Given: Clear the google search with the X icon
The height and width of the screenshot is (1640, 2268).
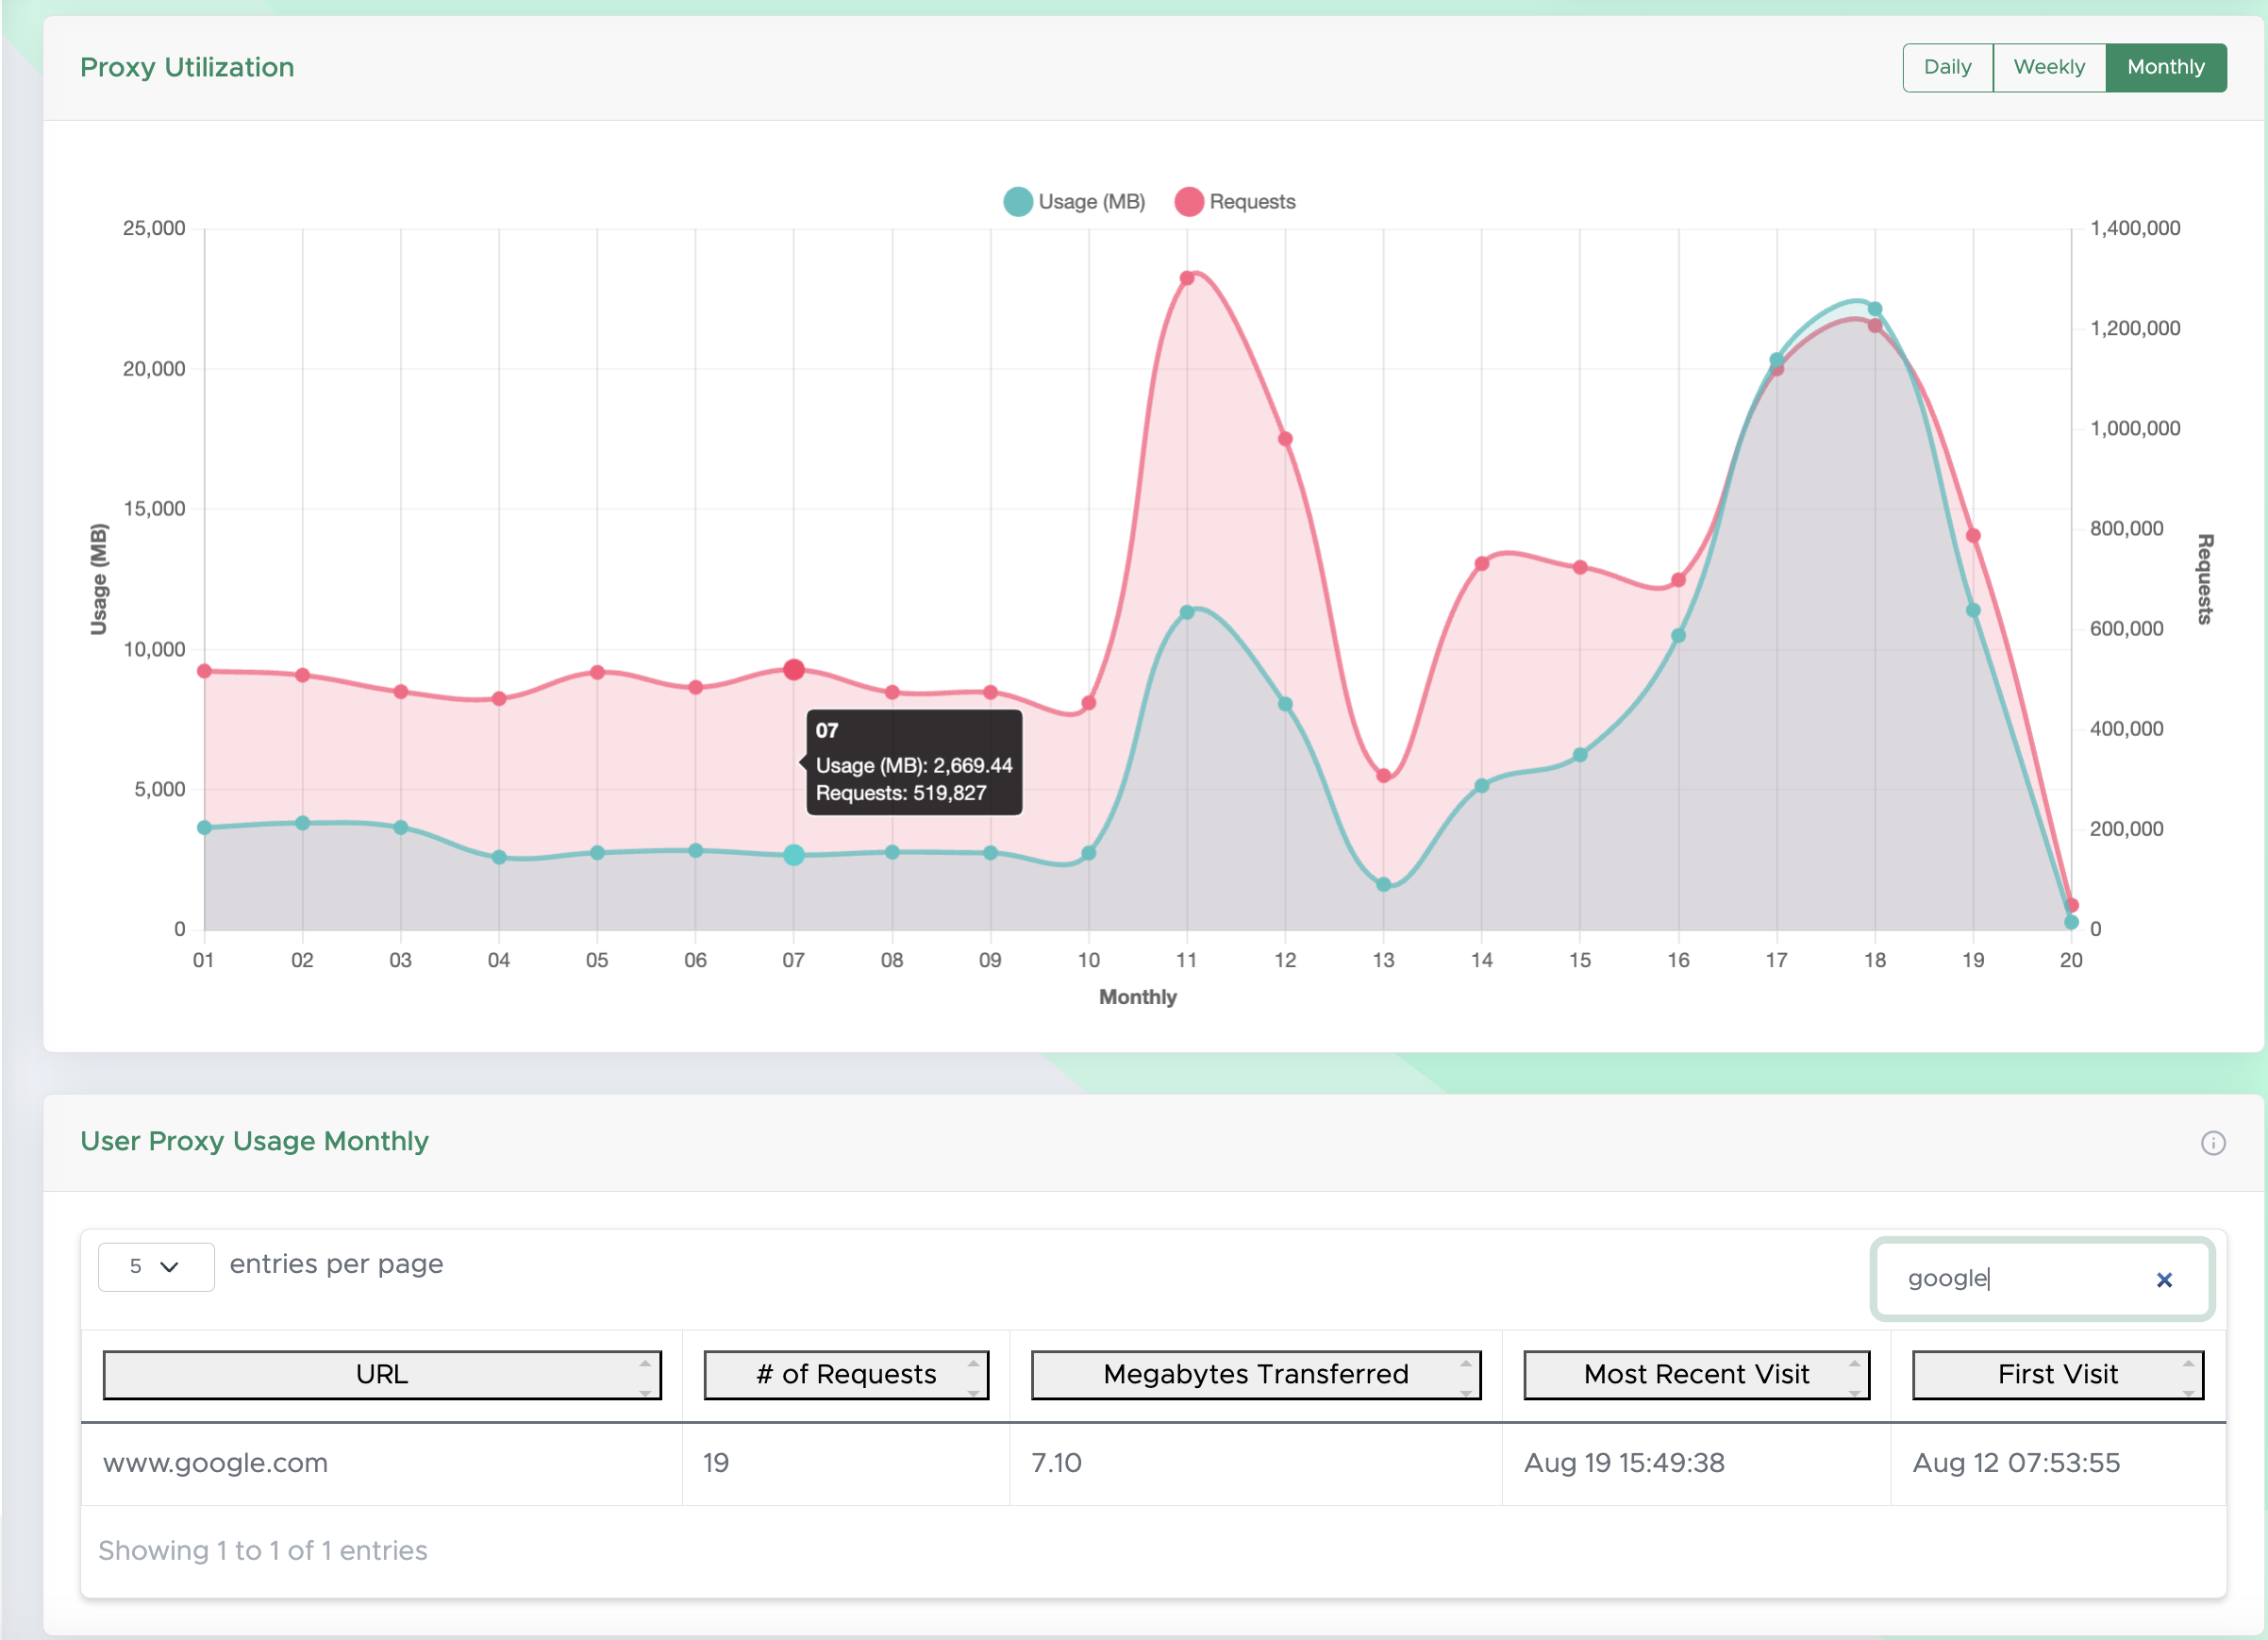Looking at the screenshot, I should (x=2164, y=1279).
